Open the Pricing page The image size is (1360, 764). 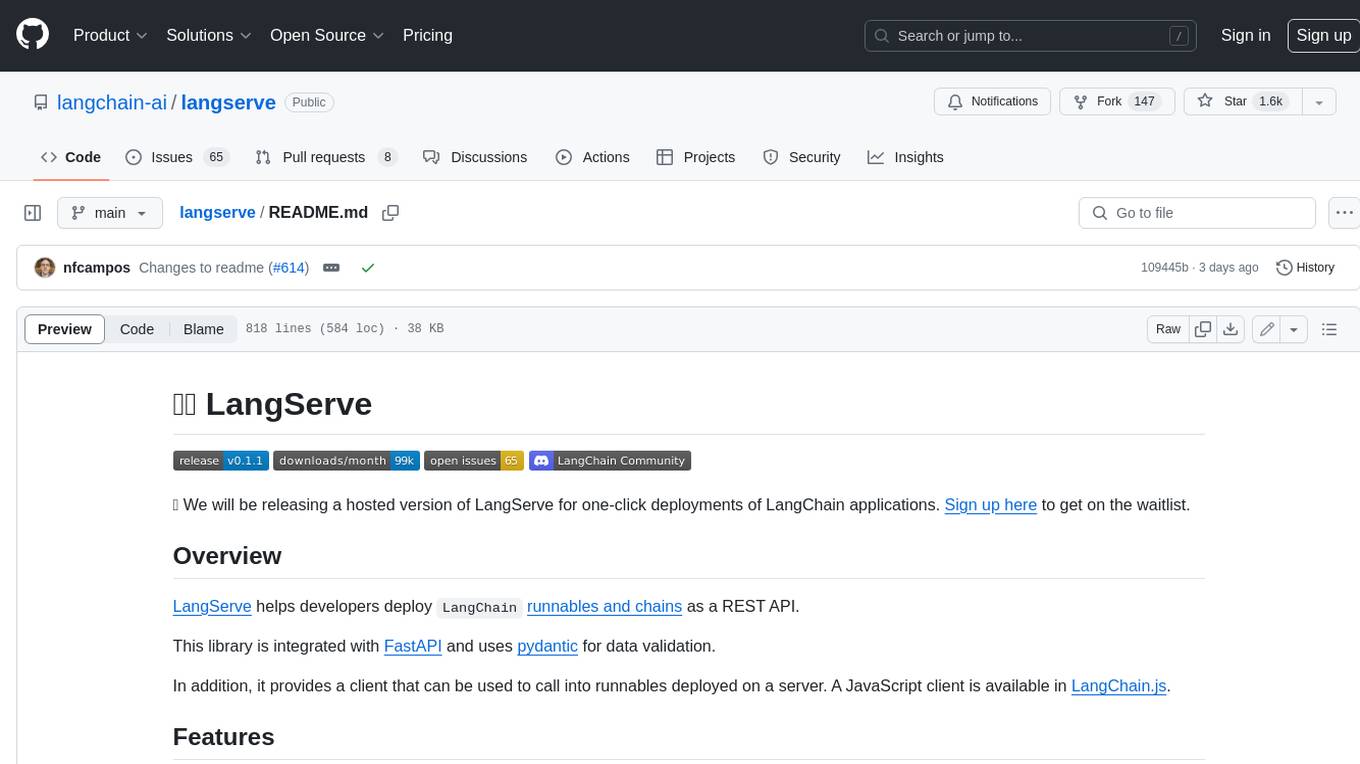(427, 35)
